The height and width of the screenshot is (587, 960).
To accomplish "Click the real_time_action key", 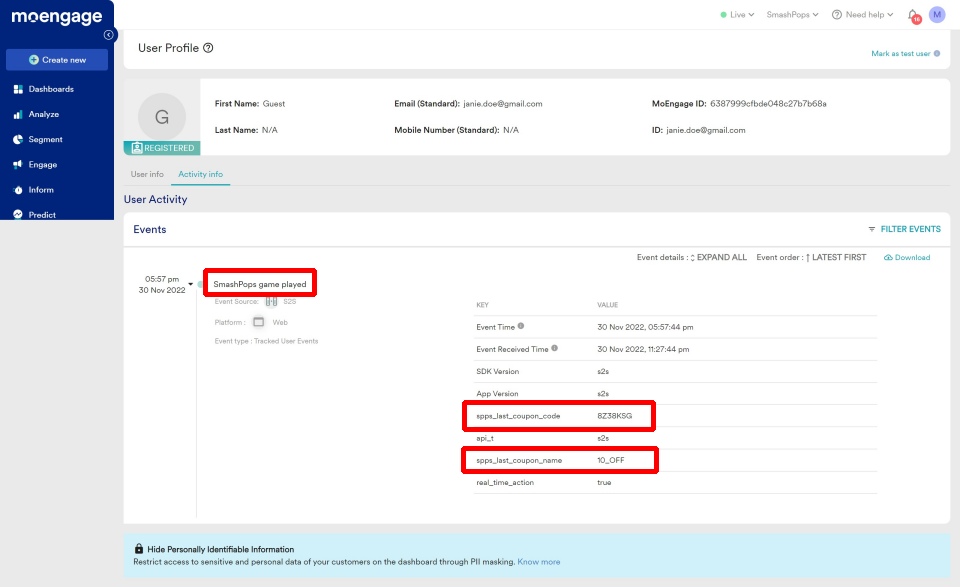I will [x=504, y=483].
